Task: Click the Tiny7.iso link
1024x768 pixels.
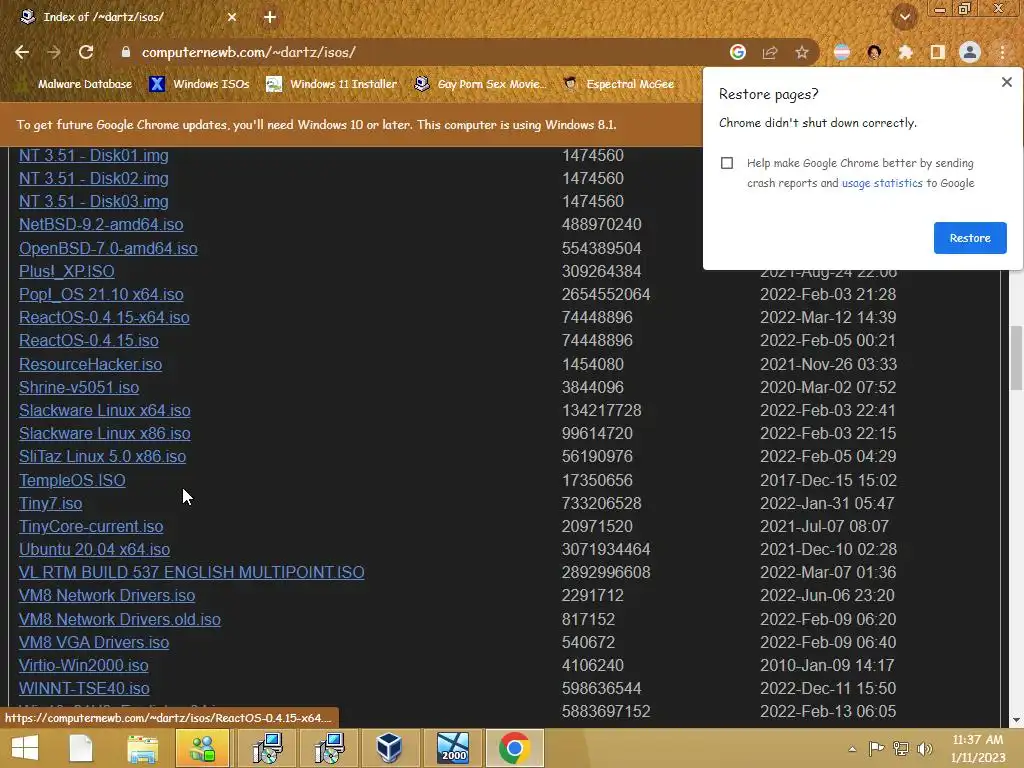Action: [50, 504]
